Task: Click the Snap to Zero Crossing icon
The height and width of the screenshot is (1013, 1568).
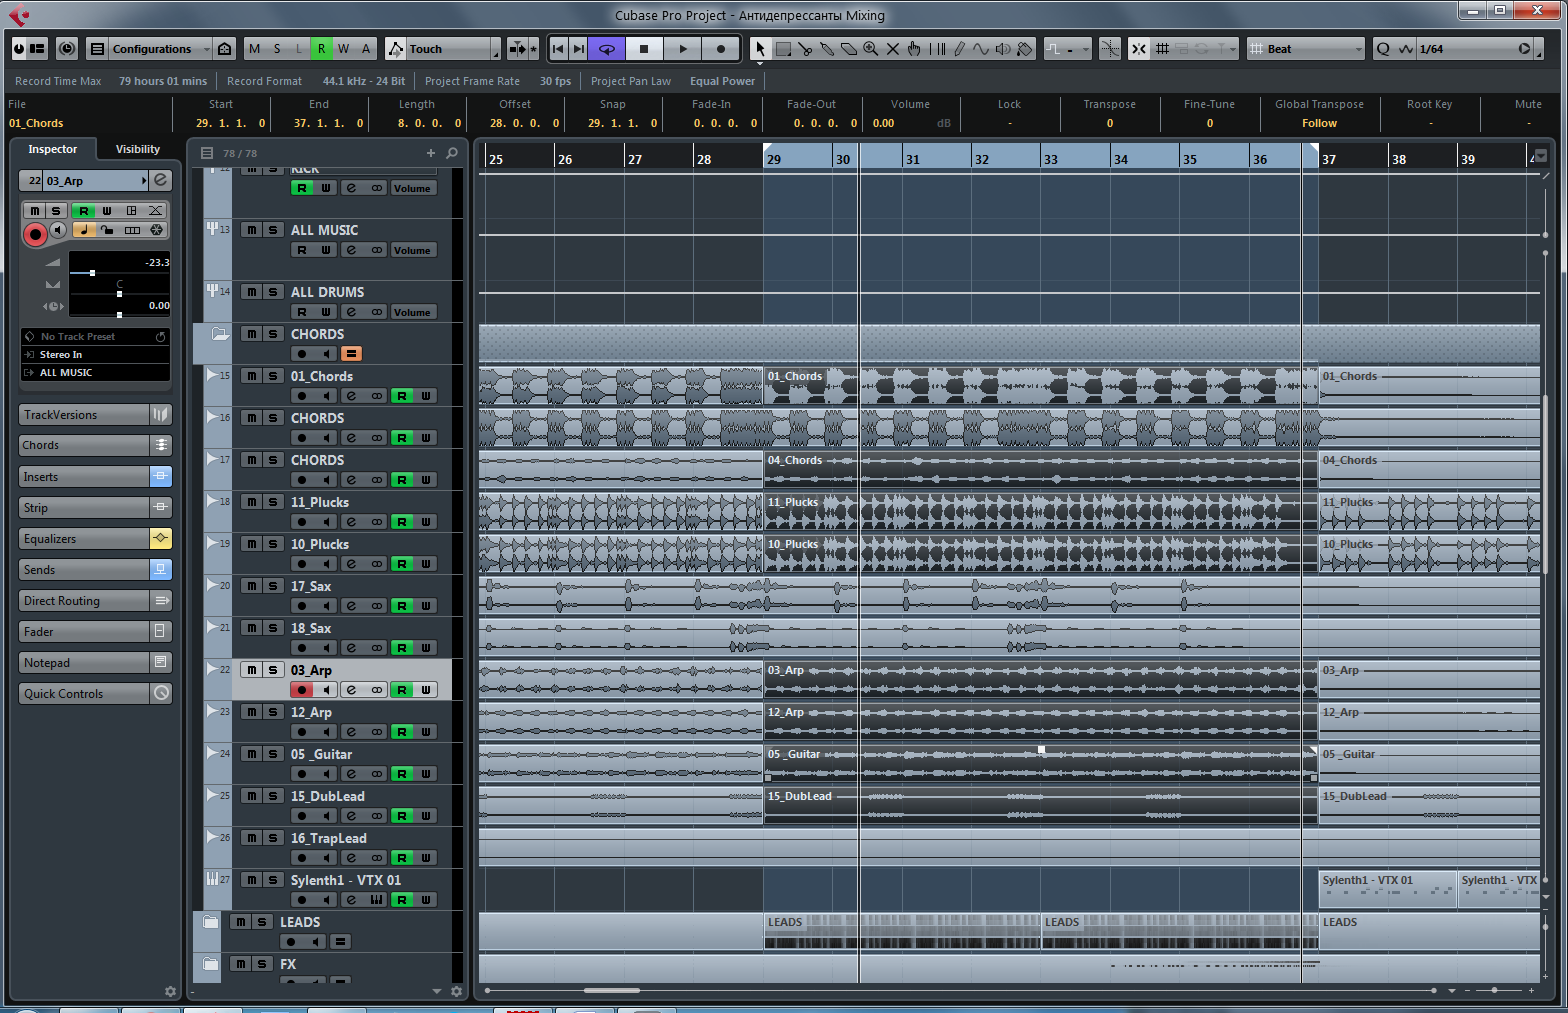Action: (x=1110, y=48)
